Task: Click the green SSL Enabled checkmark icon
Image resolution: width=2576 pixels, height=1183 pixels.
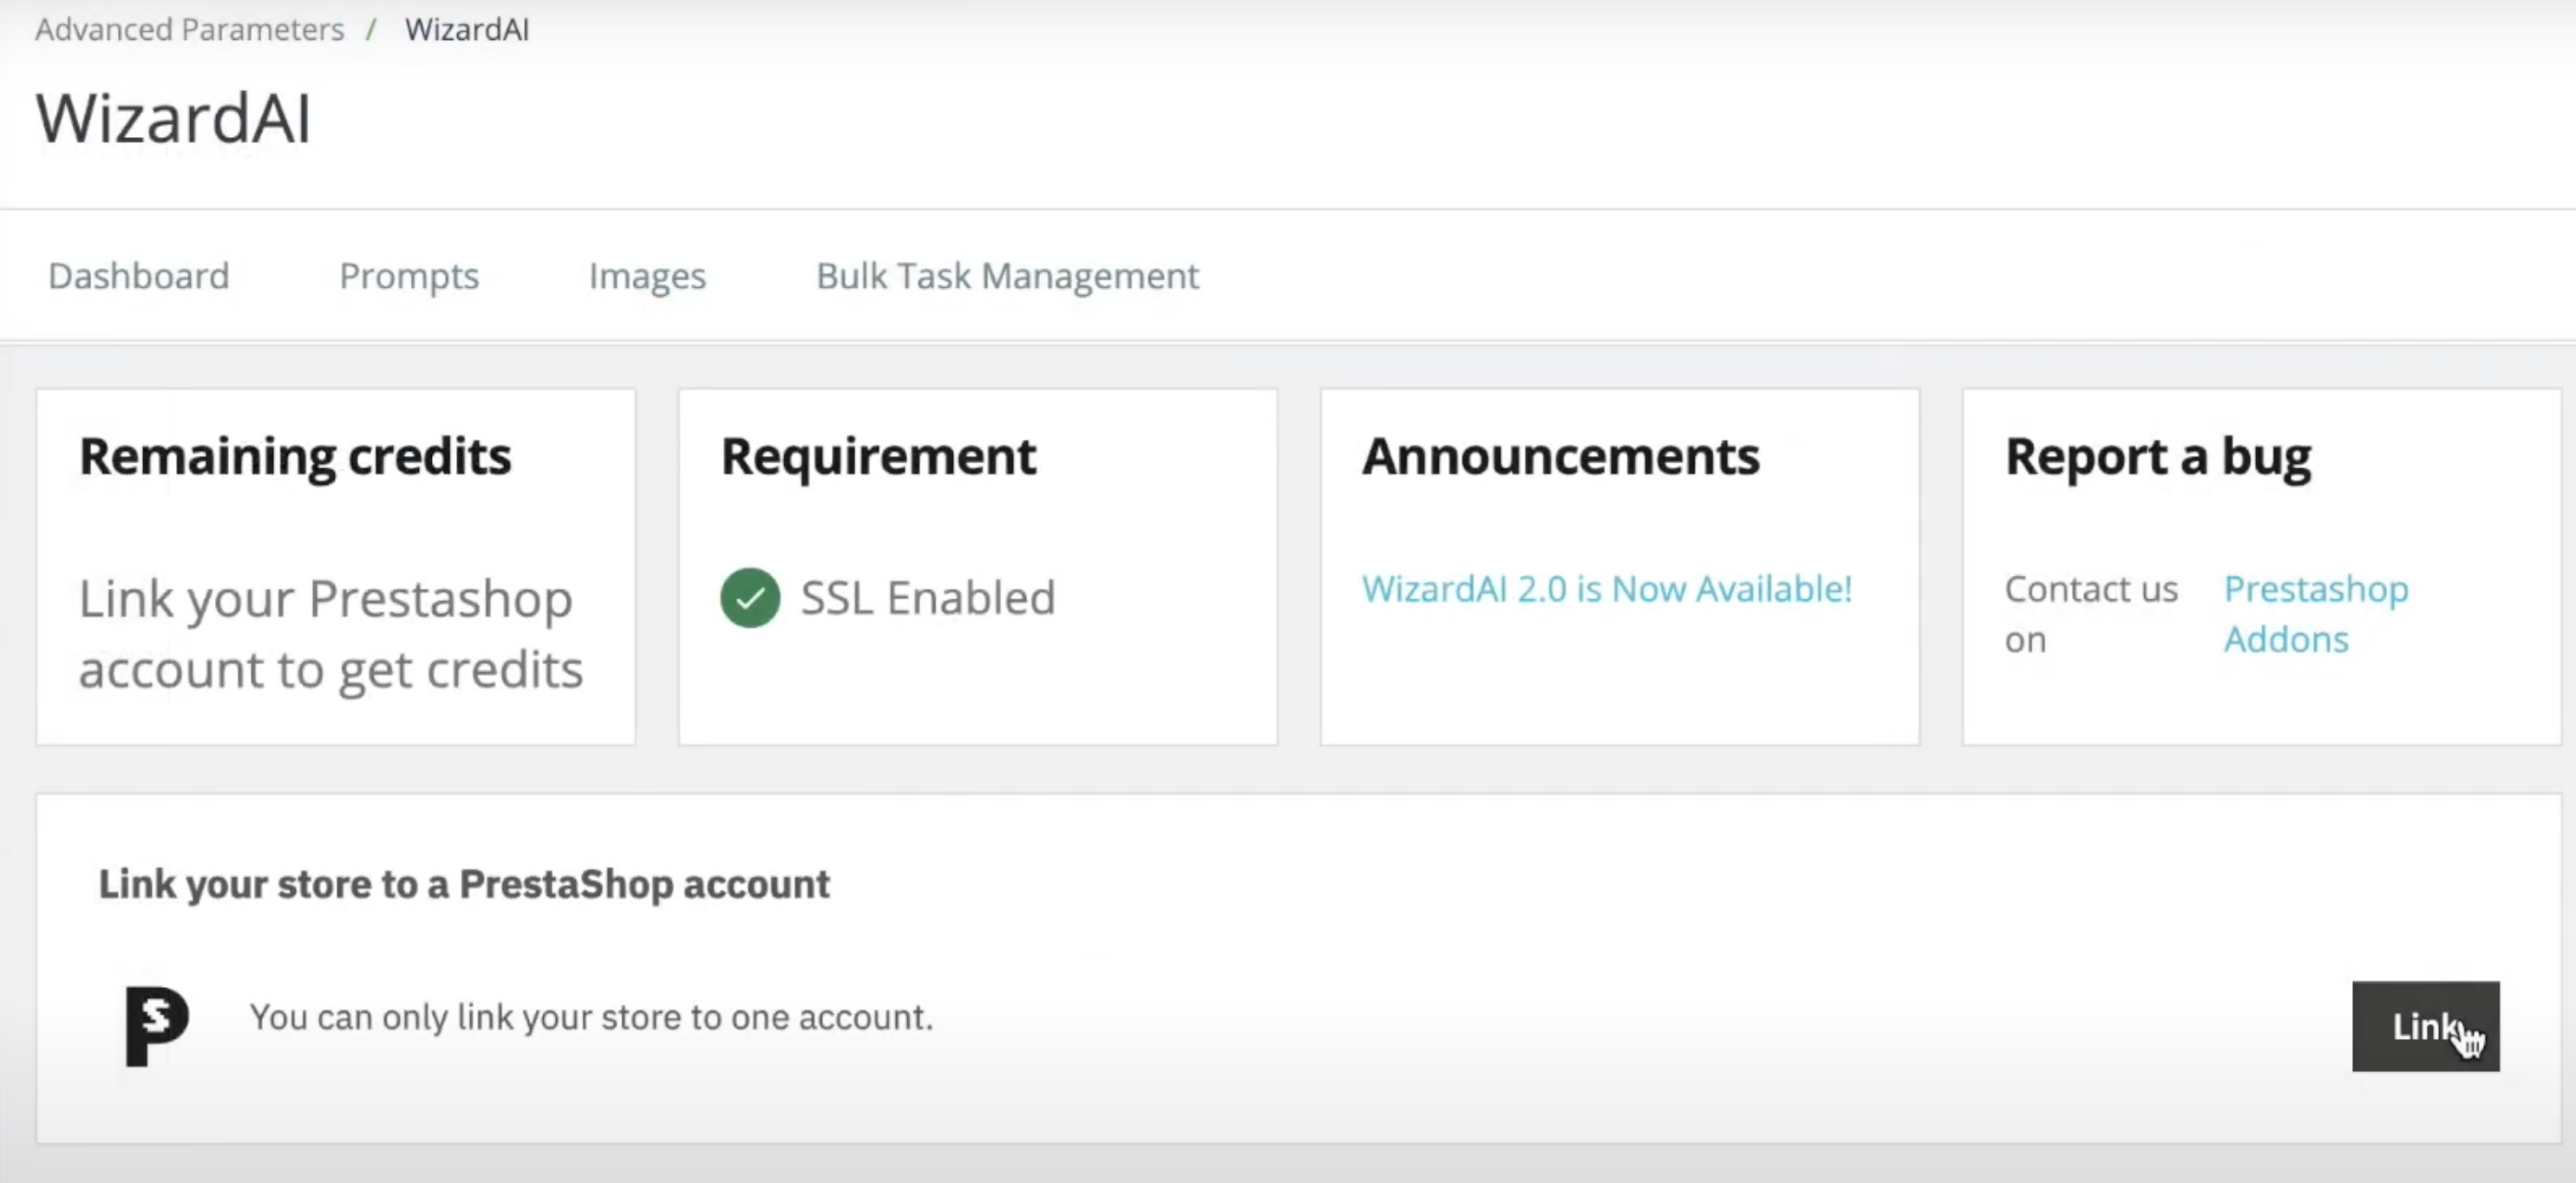Action: coord(750,597)
